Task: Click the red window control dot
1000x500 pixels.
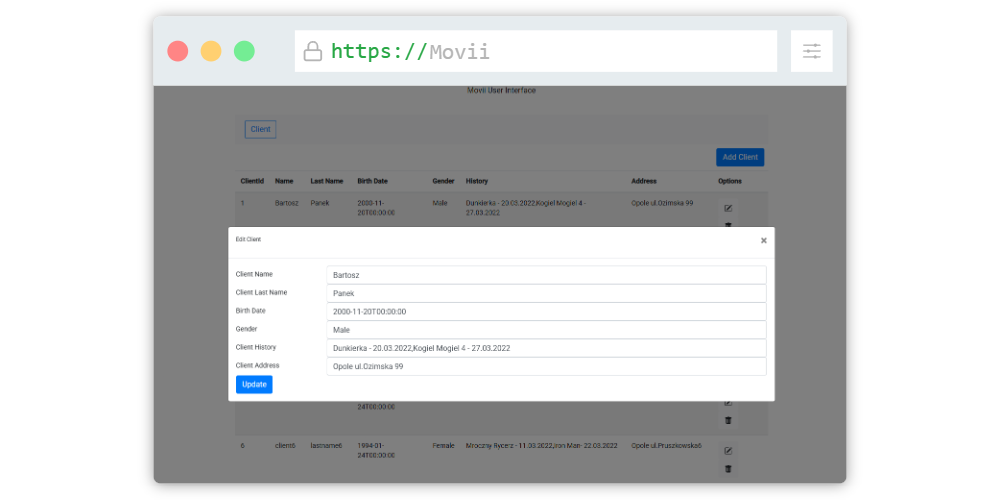Action: pos(178,51)
